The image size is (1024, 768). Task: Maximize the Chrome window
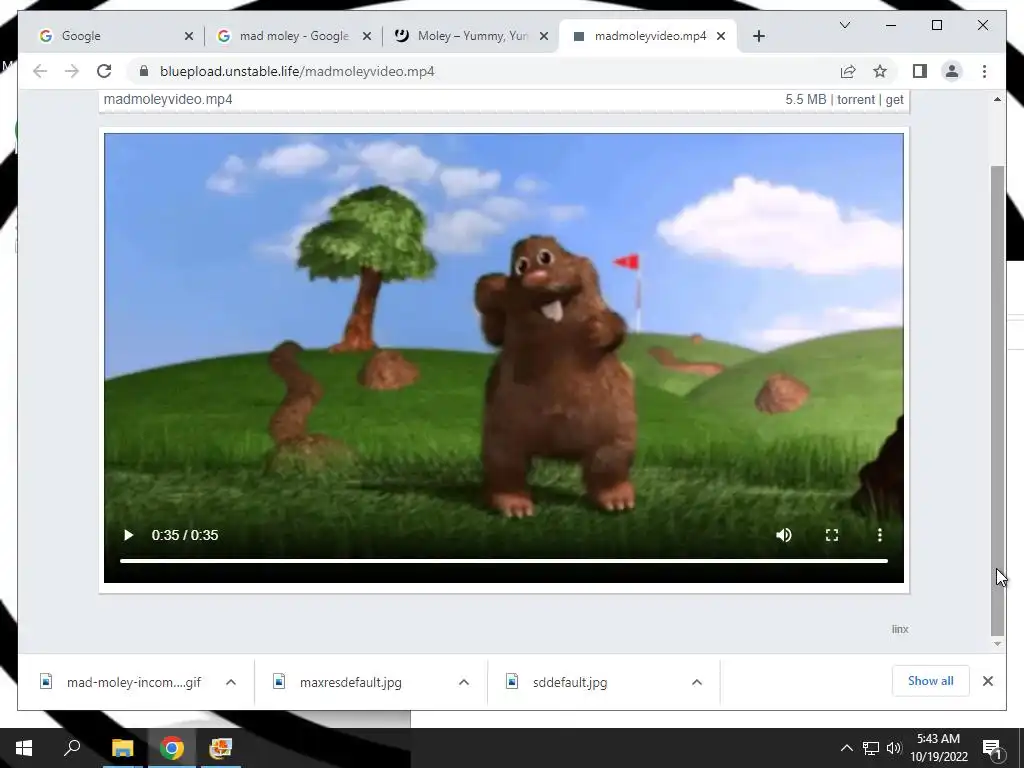pos(936,25)
